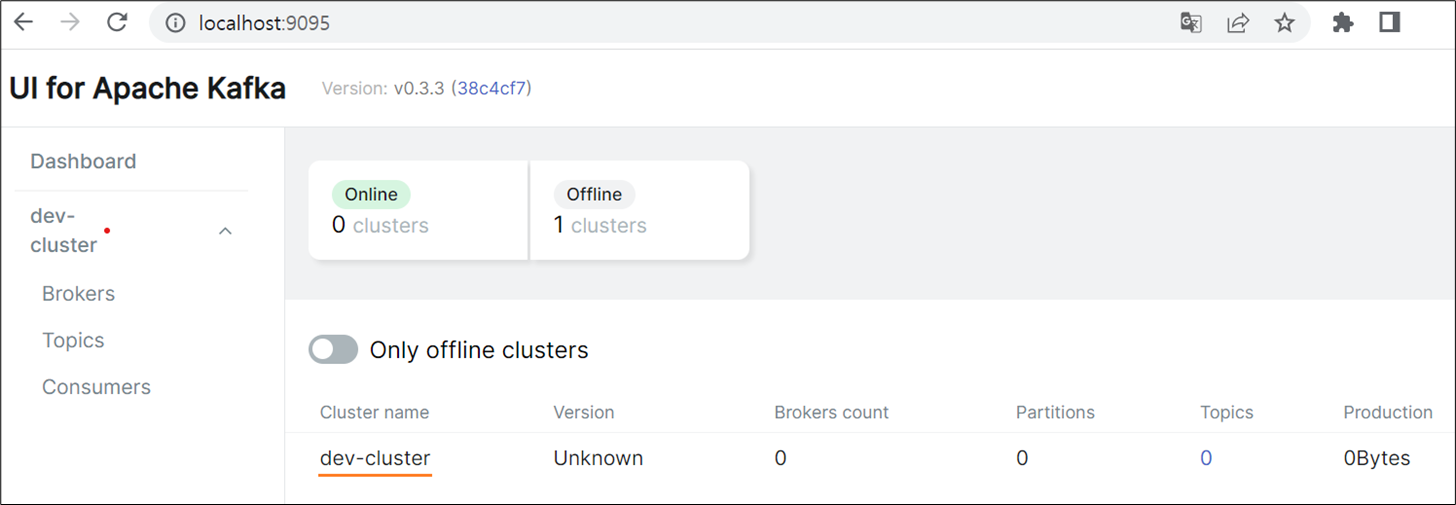The width and height of the screenshot is (1456, 505).
Task: Collapse dev-cluster menu chevron
Action: pos(225,231)
